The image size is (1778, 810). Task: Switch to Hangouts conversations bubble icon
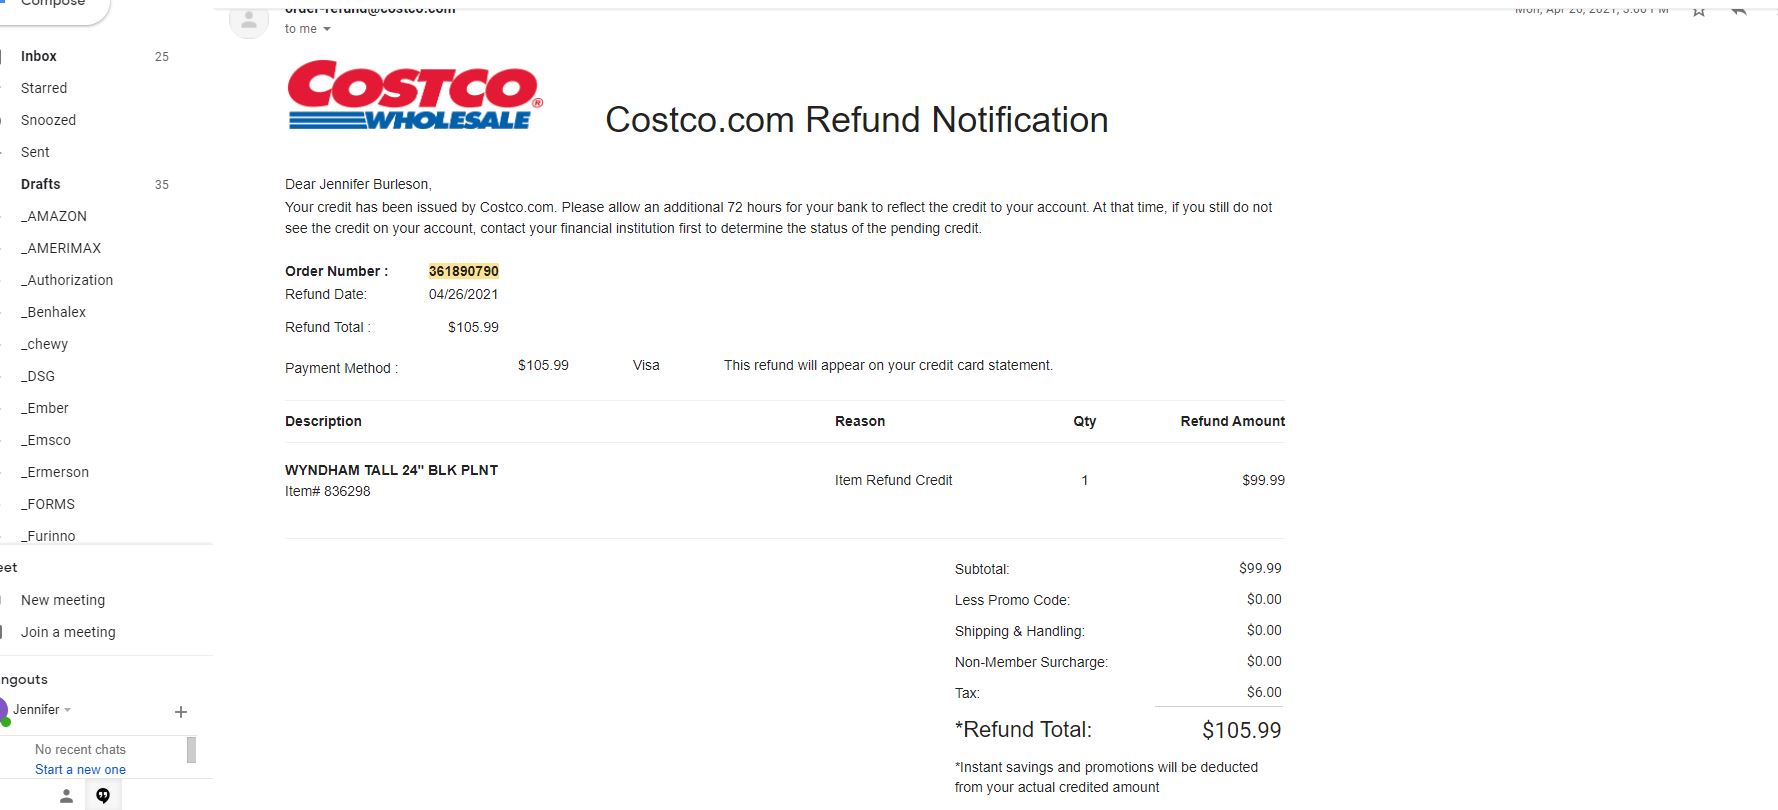click(103, 796)
